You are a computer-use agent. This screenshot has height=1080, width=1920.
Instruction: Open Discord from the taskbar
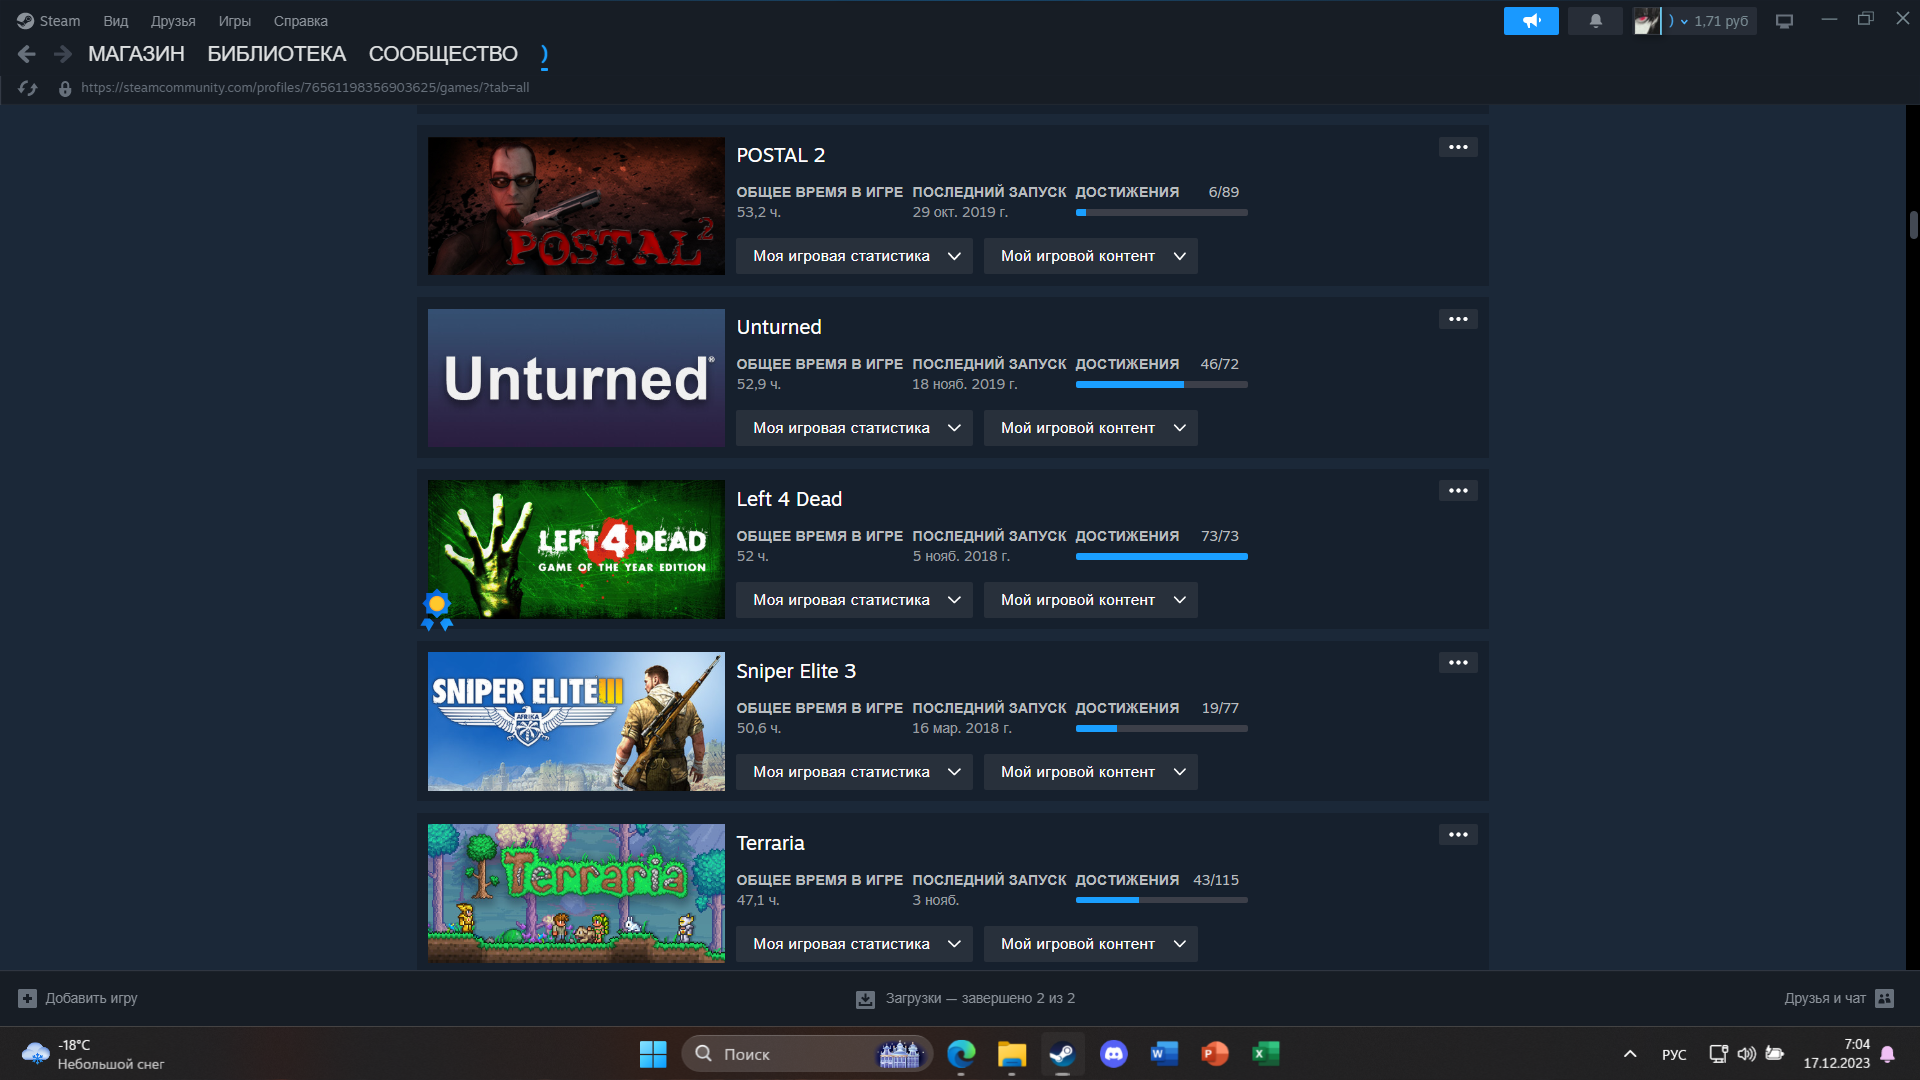tap(1113, 1054)
